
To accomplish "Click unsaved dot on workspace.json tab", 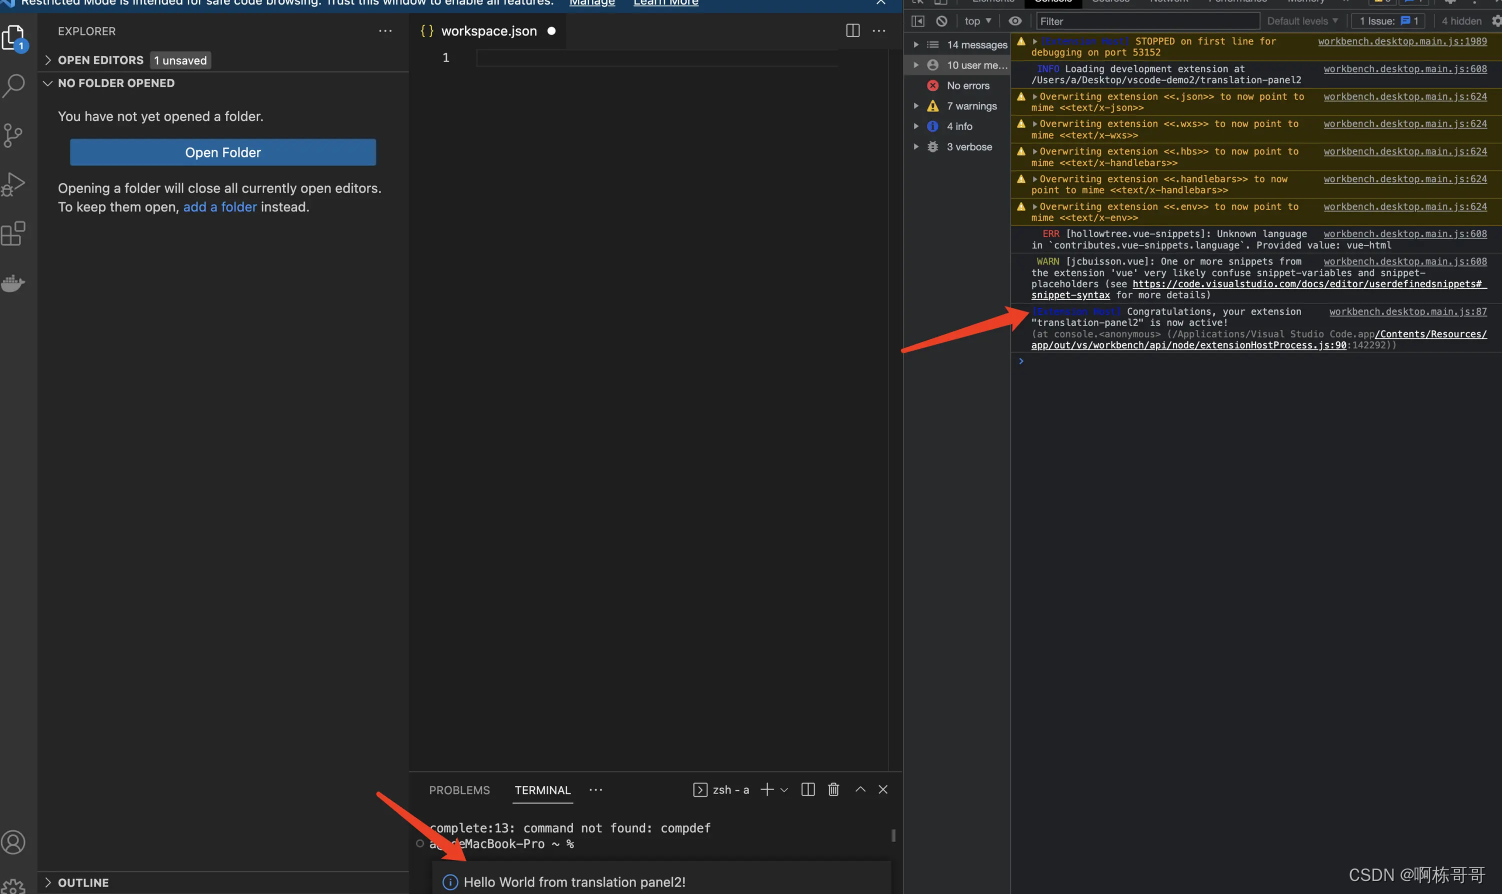I will tap(551, 31).
